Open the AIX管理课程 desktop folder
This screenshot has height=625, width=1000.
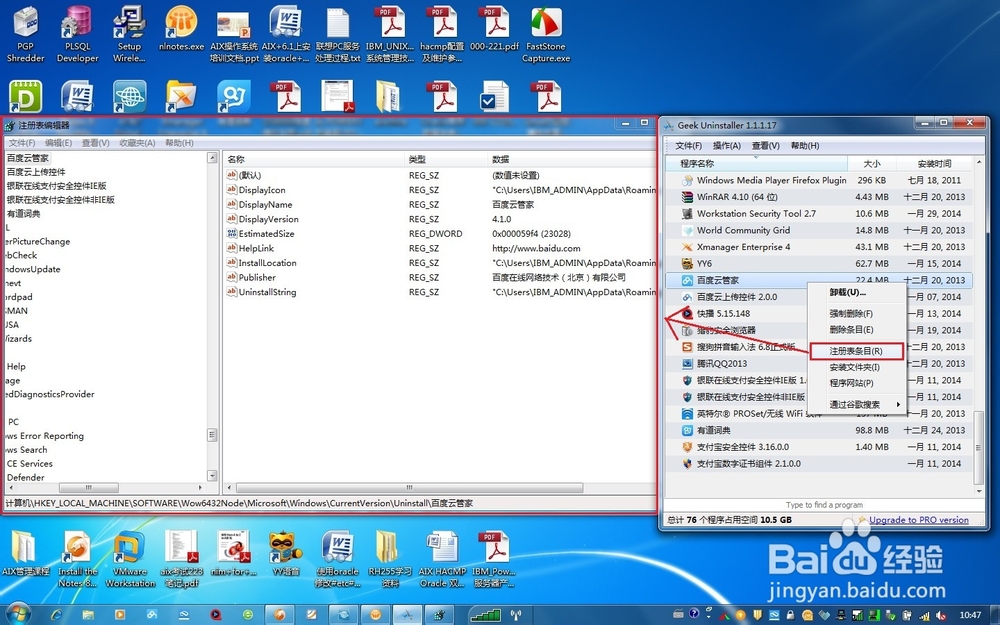[x=26, y=554]
